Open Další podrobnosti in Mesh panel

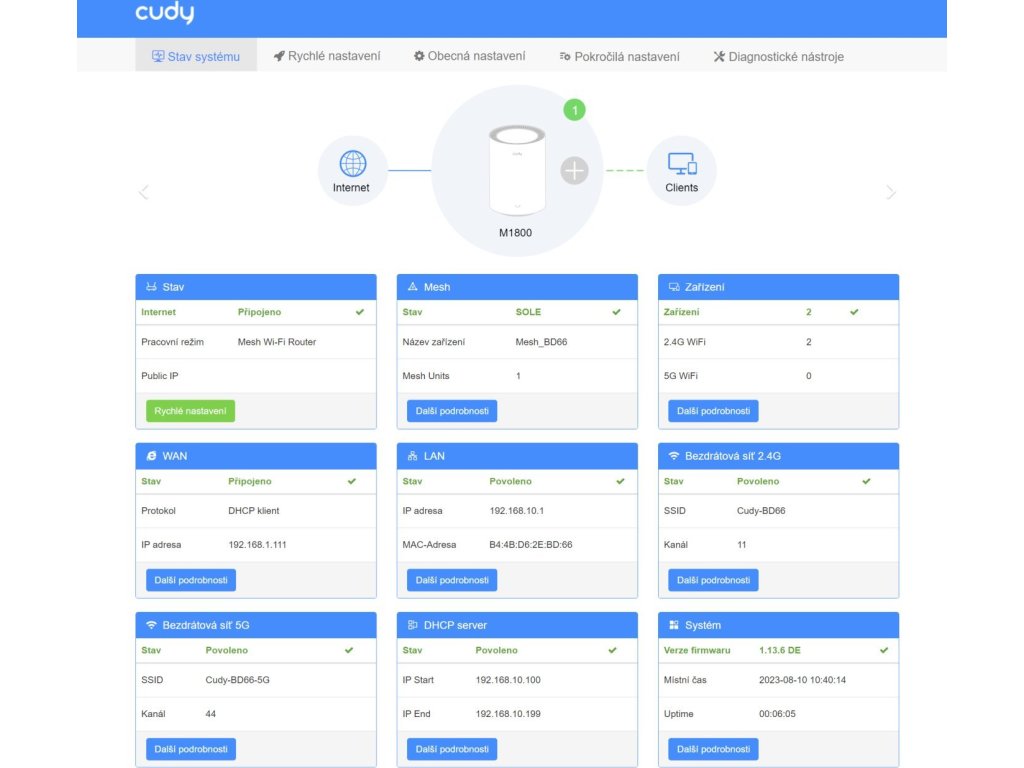(452, 411)
